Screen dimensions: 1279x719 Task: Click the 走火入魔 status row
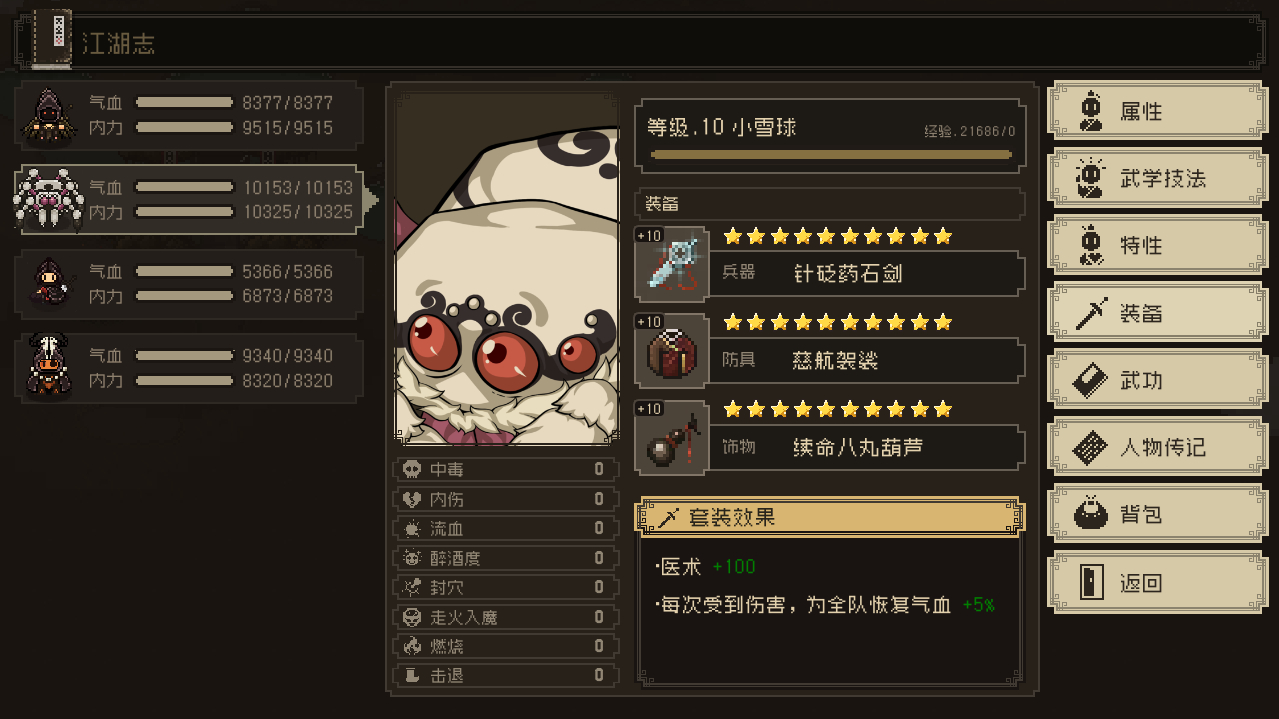(506, 617)
